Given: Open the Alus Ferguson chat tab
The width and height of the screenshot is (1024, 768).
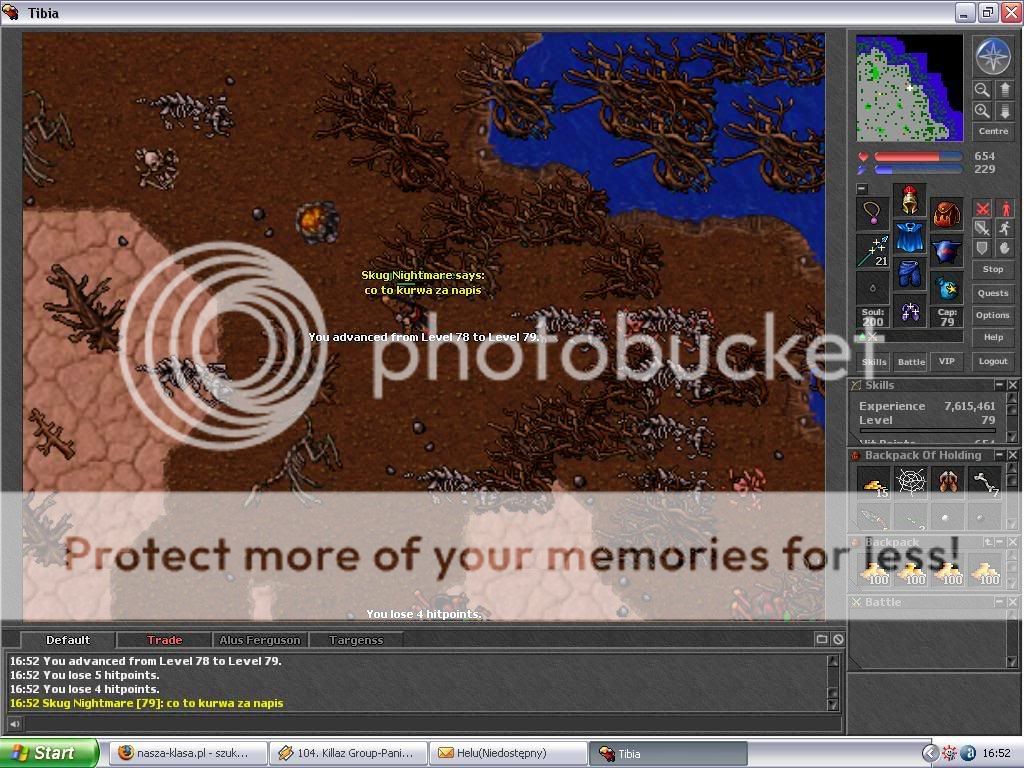Looking at the screenshot, I should (x=260, y=640).
